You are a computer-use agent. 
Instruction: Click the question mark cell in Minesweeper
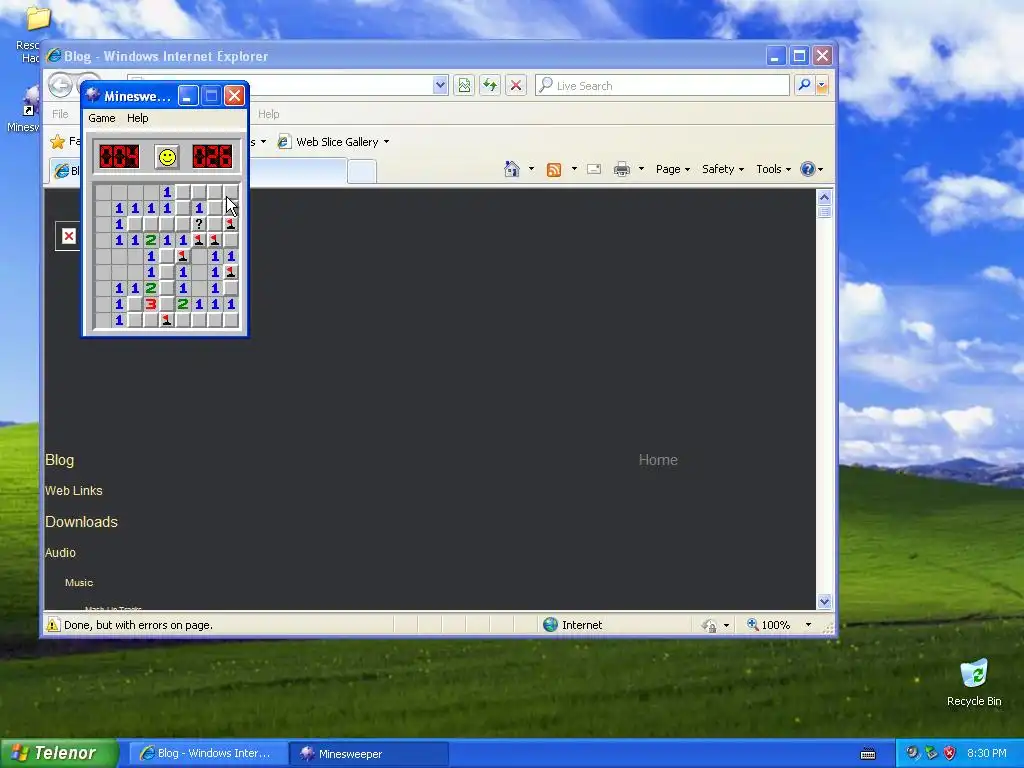(199, 224)
